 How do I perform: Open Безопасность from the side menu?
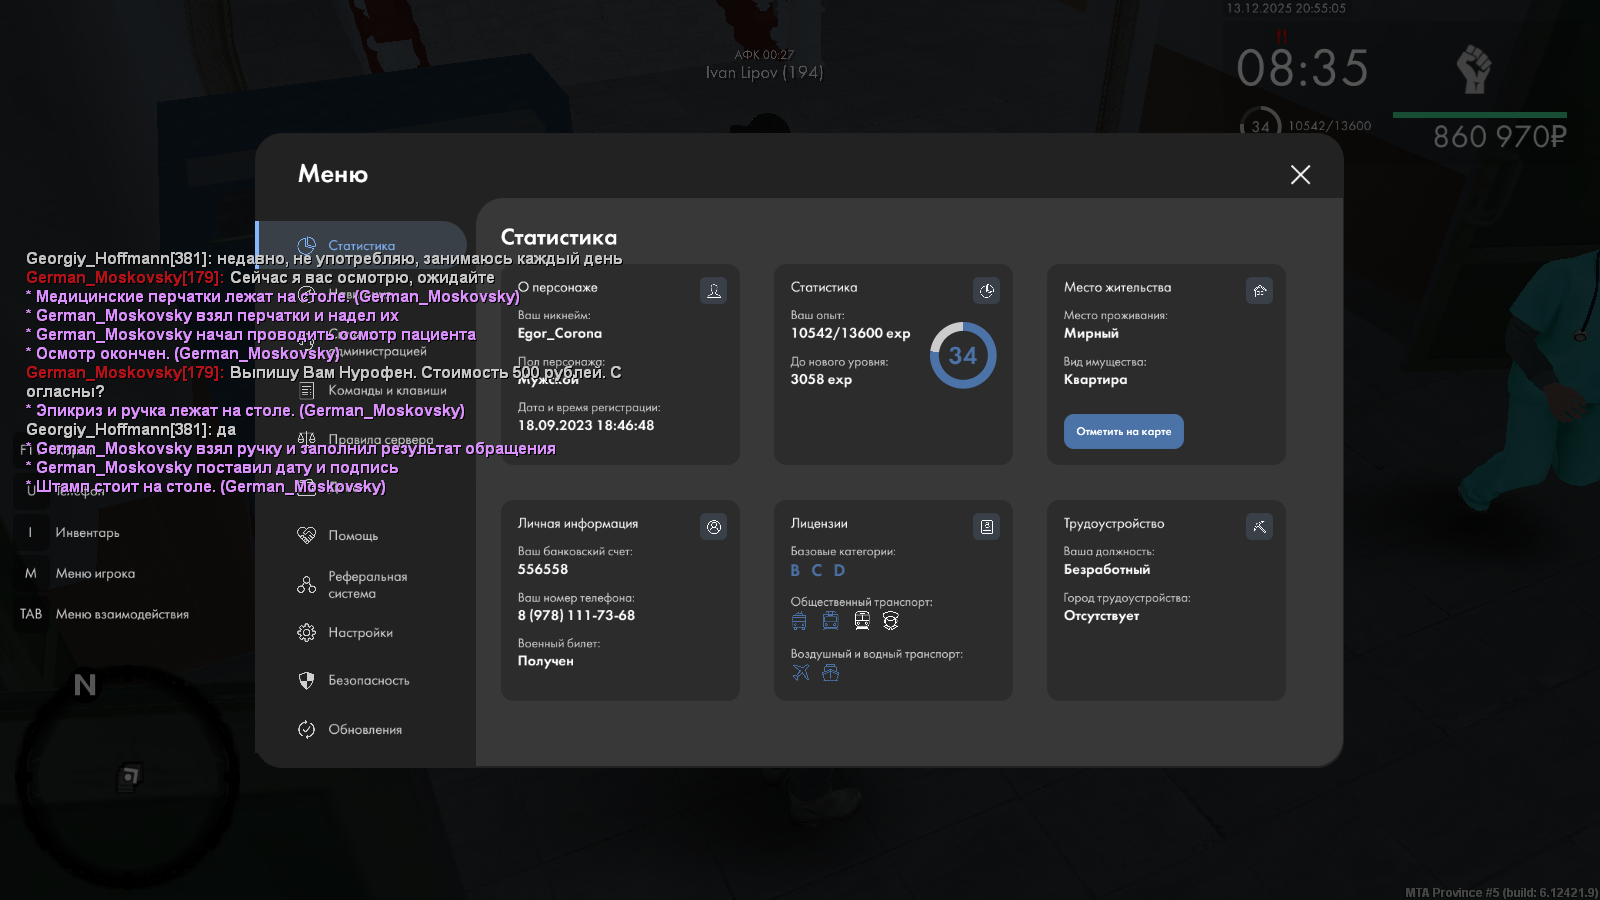pyautogui.click(x=367, y=681)
